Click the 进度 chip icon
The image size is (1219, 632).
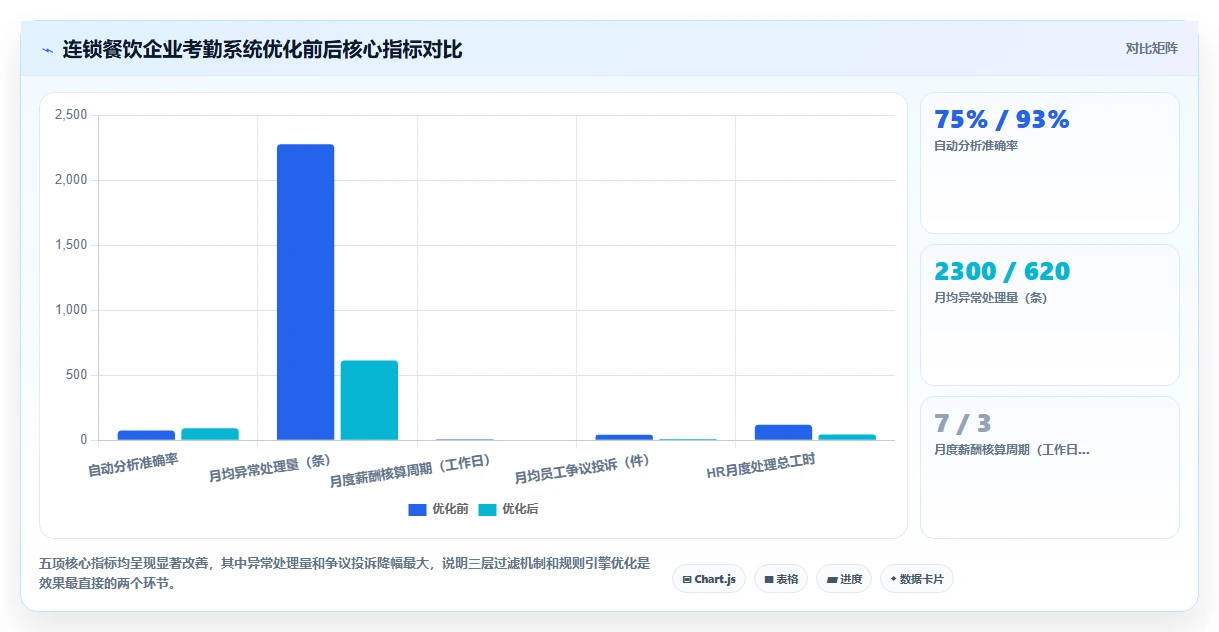point(832,579)
